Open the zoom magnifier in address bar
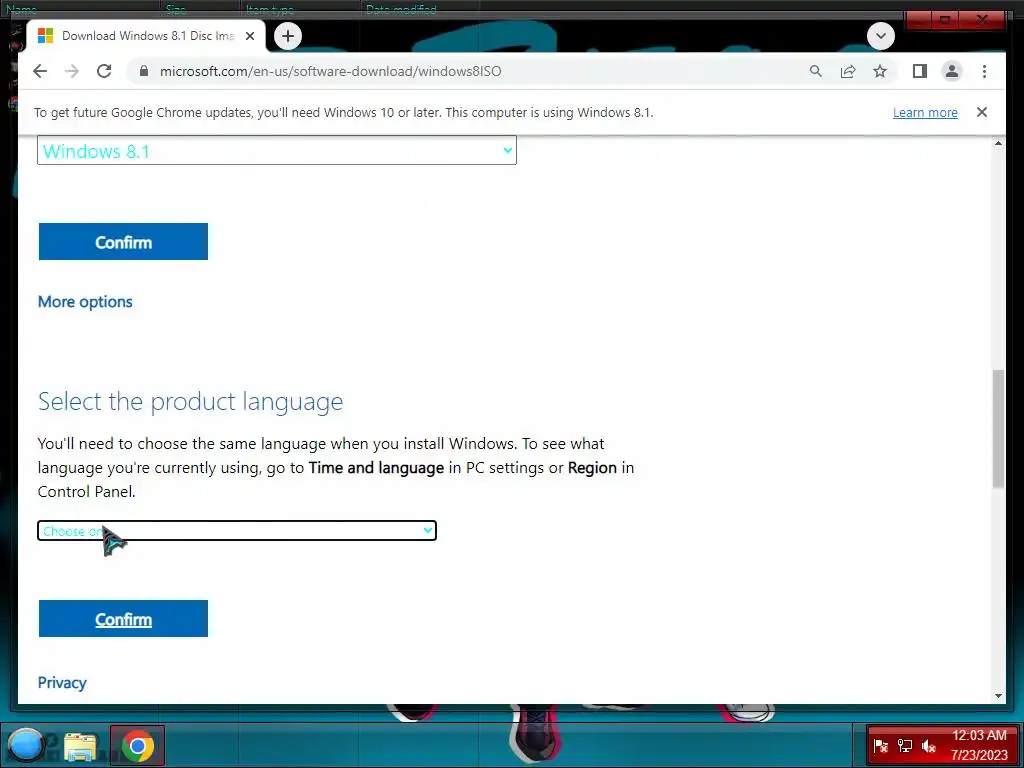The image size is (1024, 768). click(x=816, y=71)
